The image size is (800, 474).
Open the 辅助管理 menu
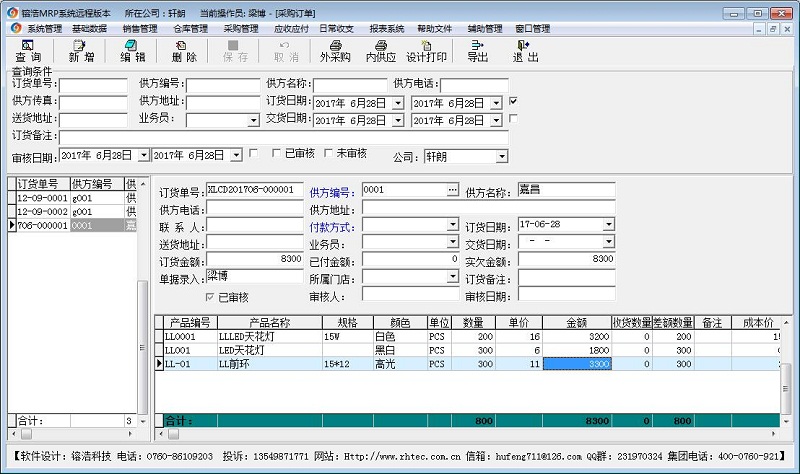(485, 29)
